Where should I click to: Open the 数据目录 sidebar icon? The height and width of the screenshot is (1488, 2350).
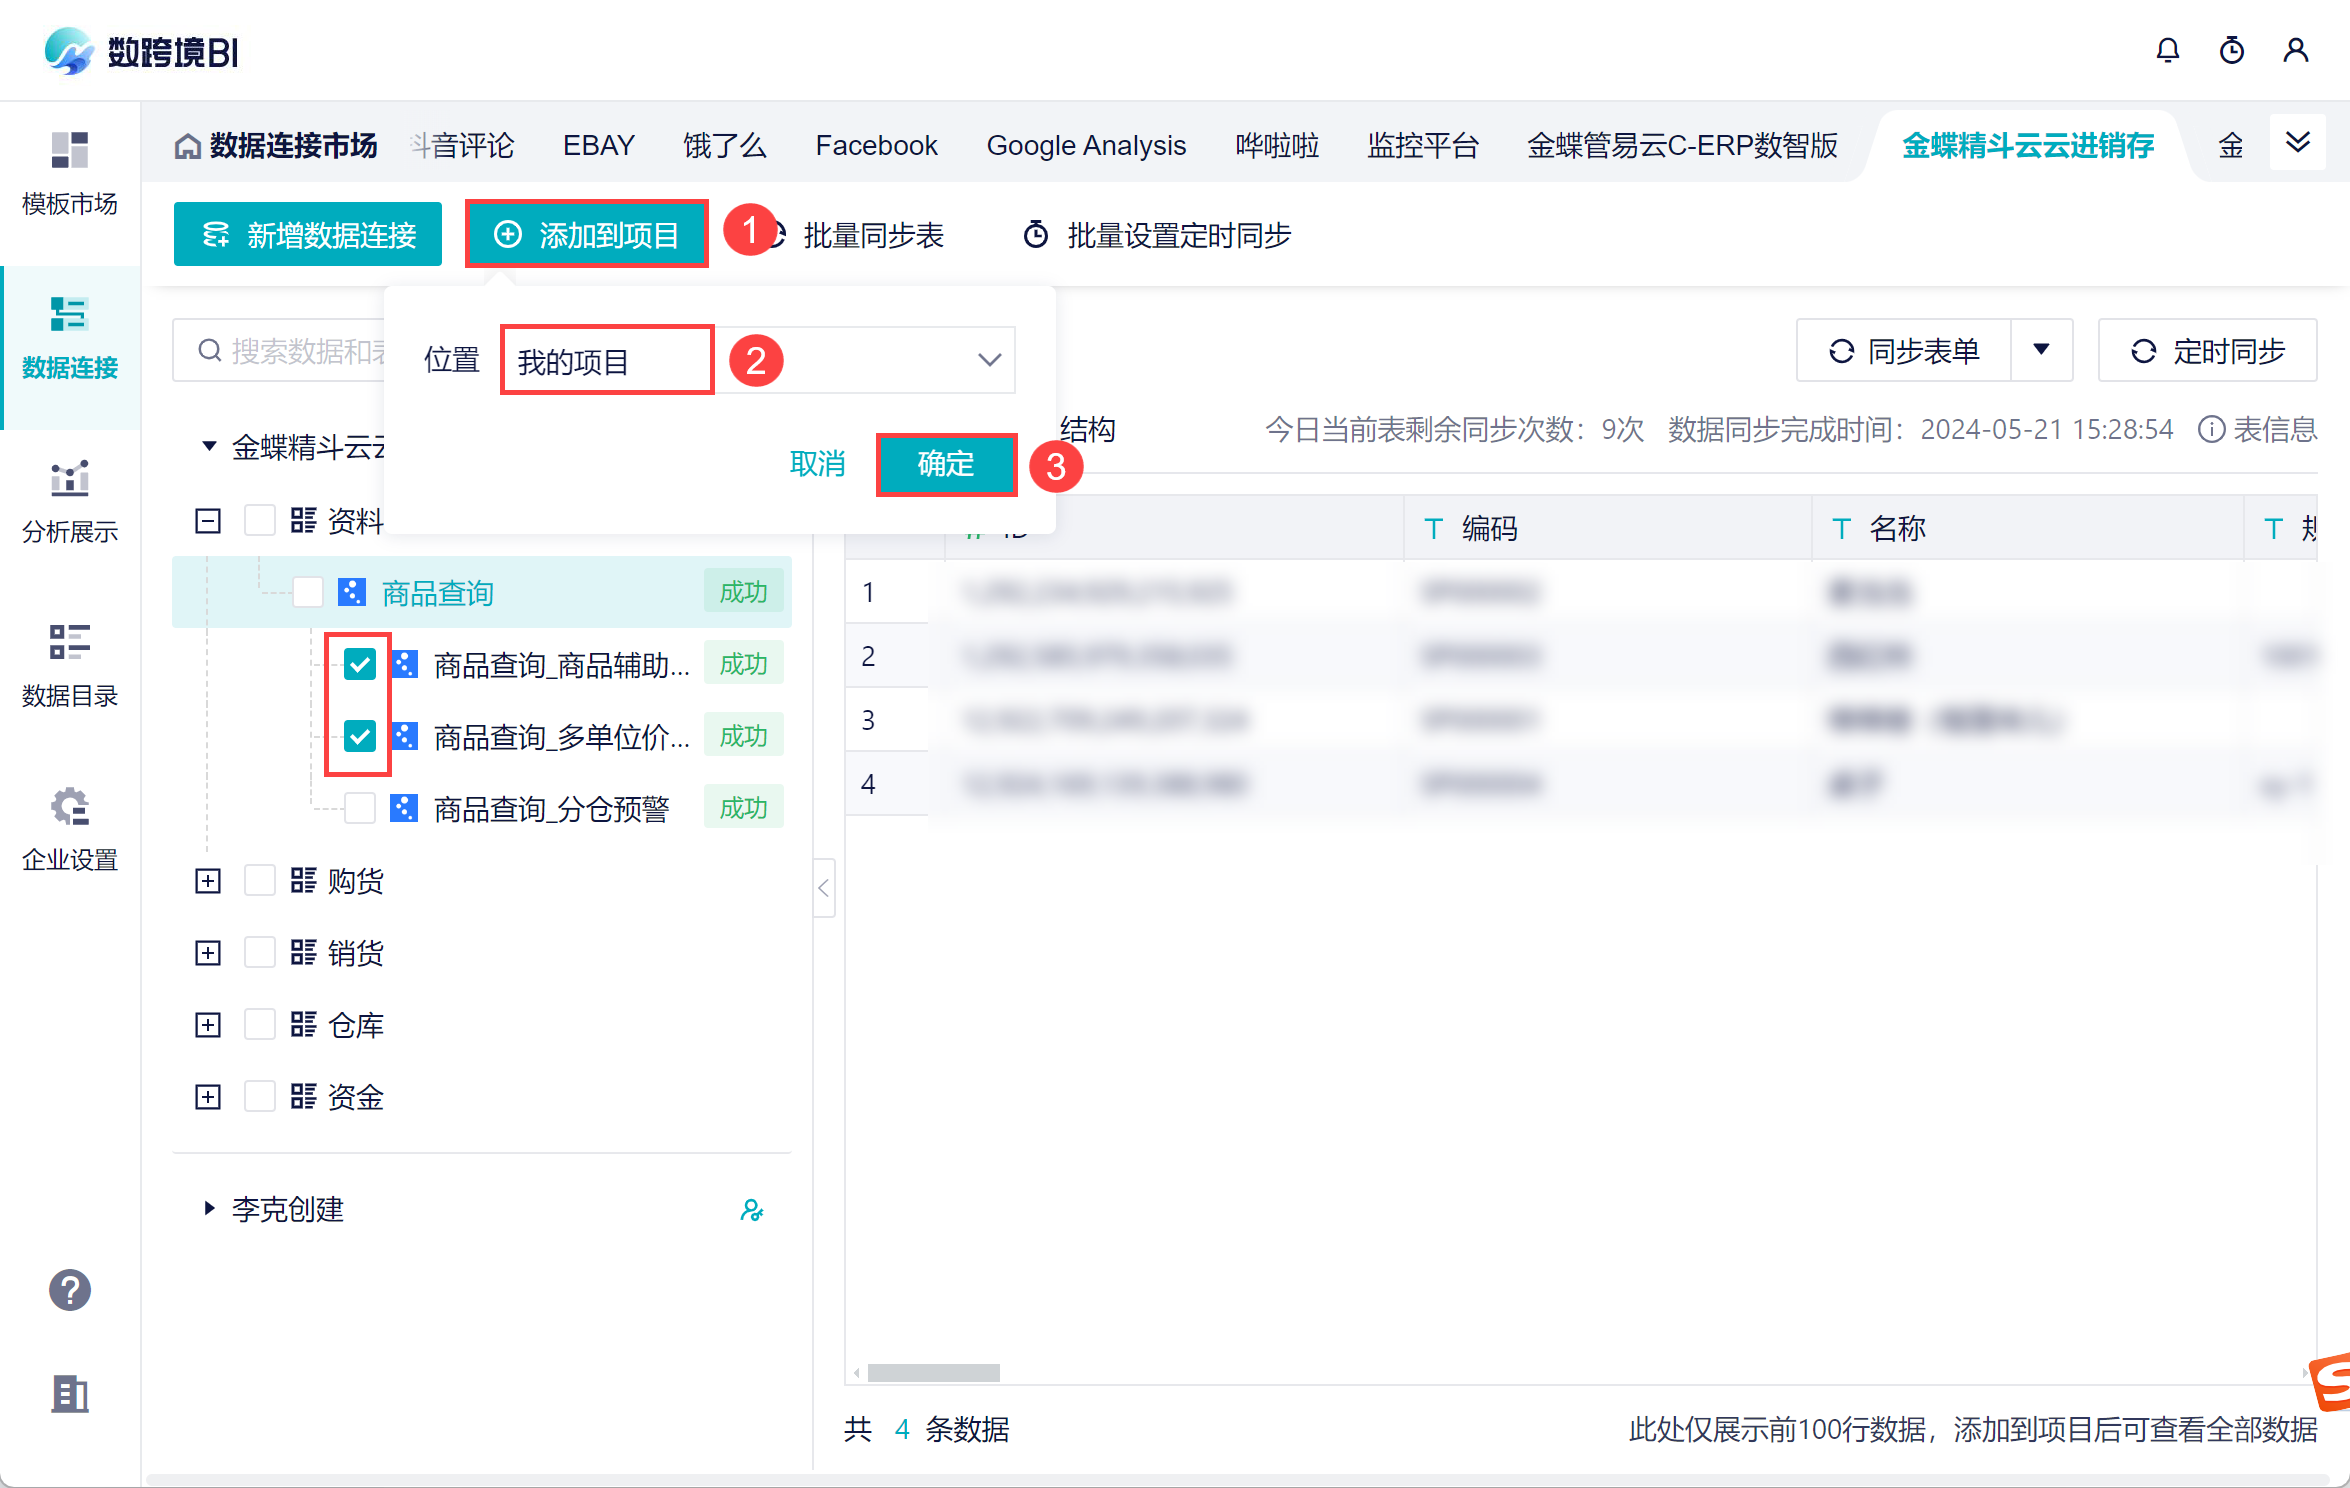tap(69, 643)
